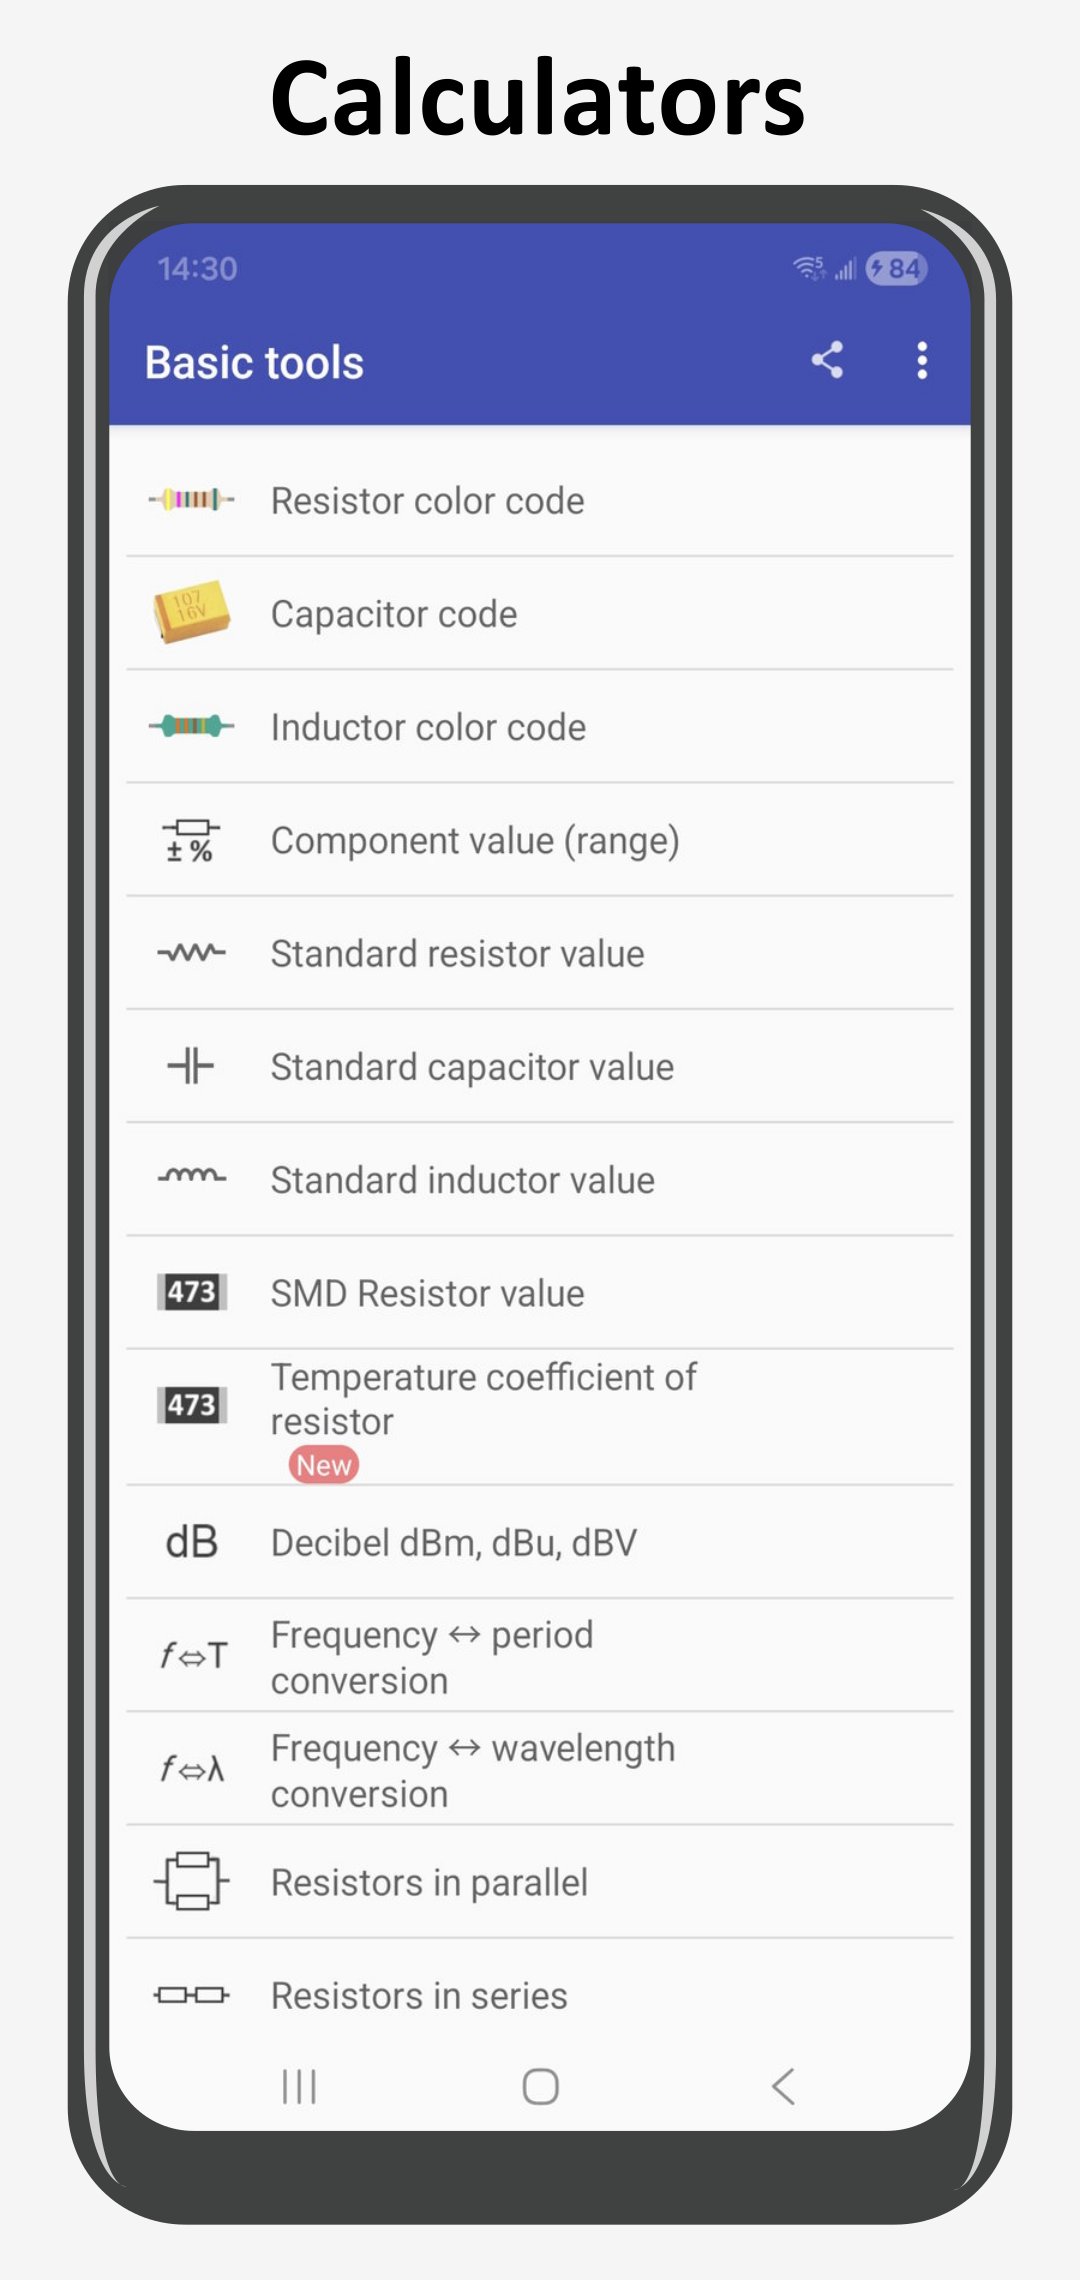The image size is (1080, 2280).
Task: Tap the component tolerance percent icon
Action: point(191,840)
